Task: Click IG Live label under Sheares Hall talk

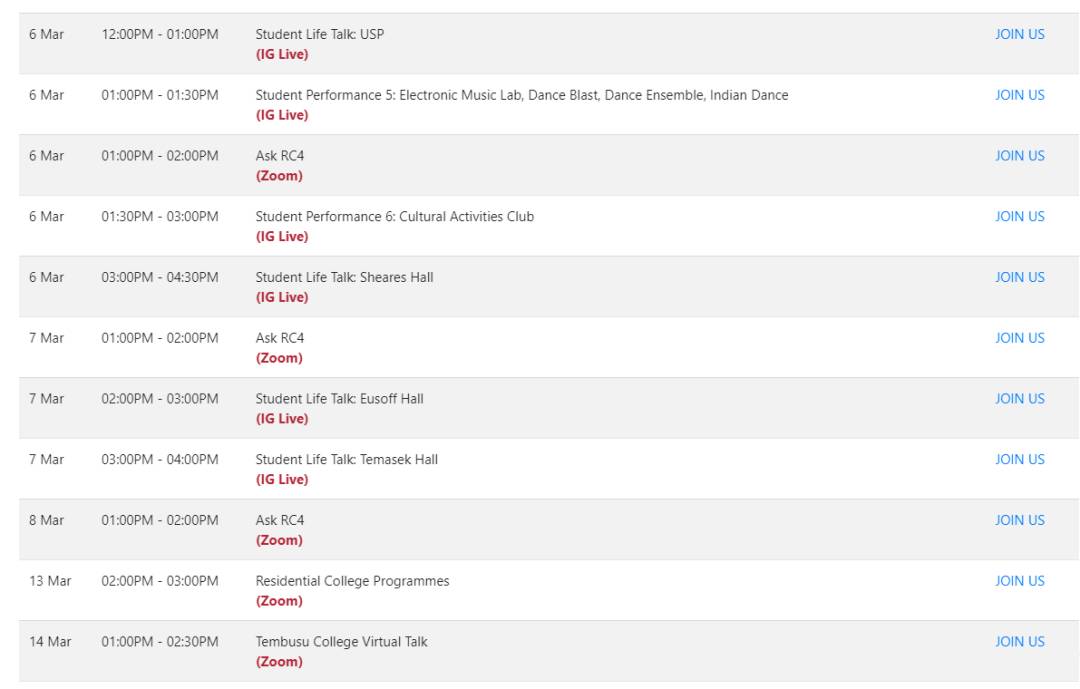Action: (x=282, y=297)
